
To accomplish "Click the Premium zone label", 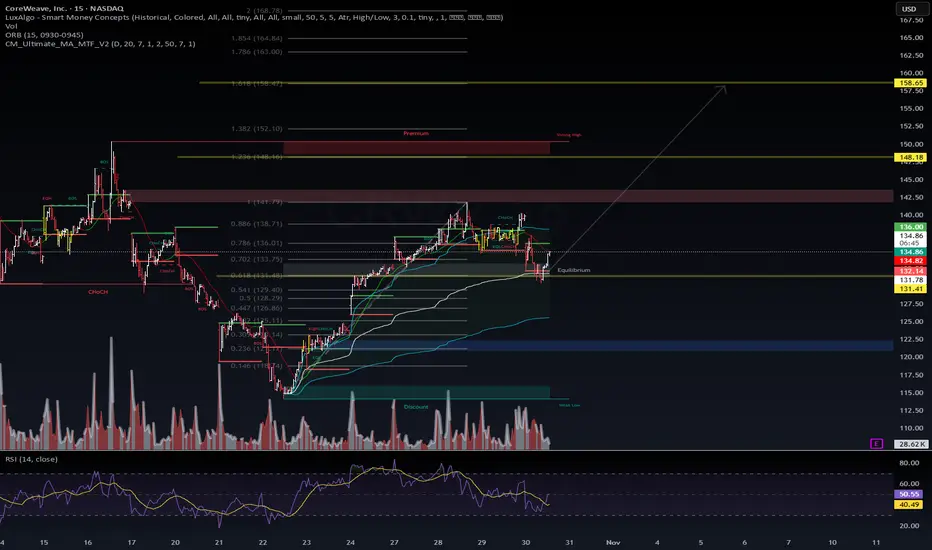I will click(x=416, y=133).
